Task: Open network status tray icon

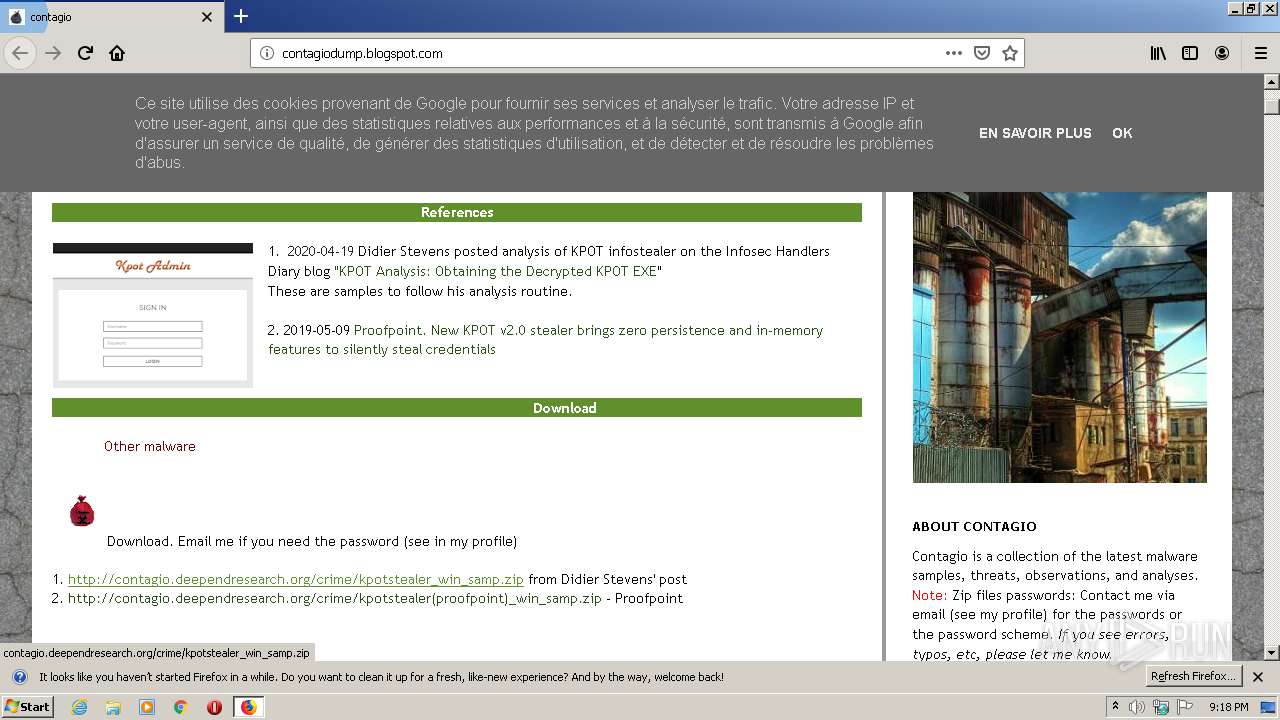Action: [x=1161, y=707]
